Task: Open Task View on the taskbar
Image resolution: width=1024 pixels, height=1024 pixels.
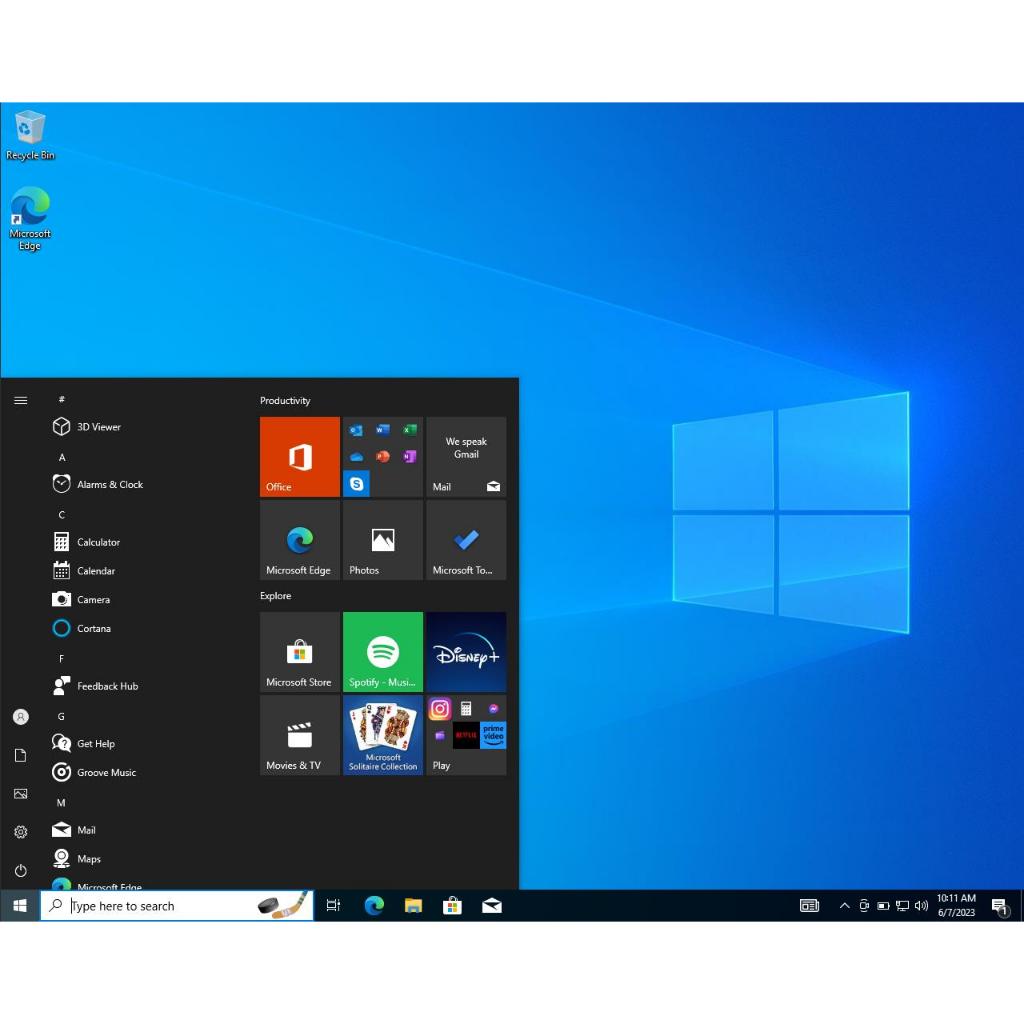Action: click(333, 906)
